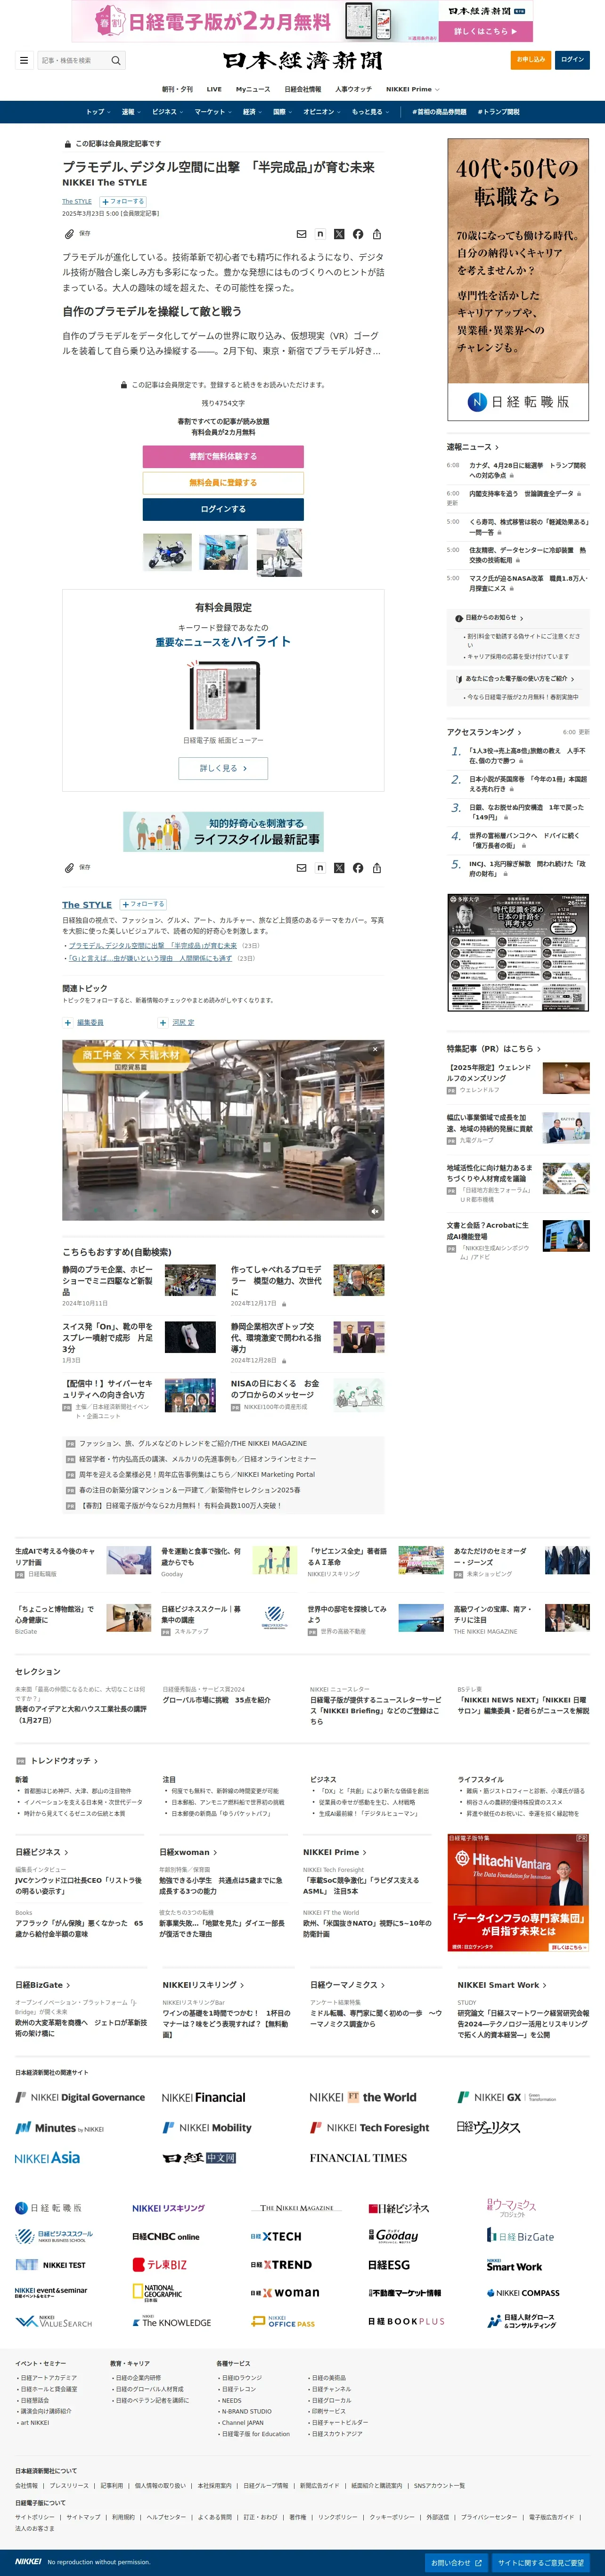The width and height of the screenshot is (605, 2576).
Task: Expand the ビジネス navigation dropdown
Action: [168, 112]
